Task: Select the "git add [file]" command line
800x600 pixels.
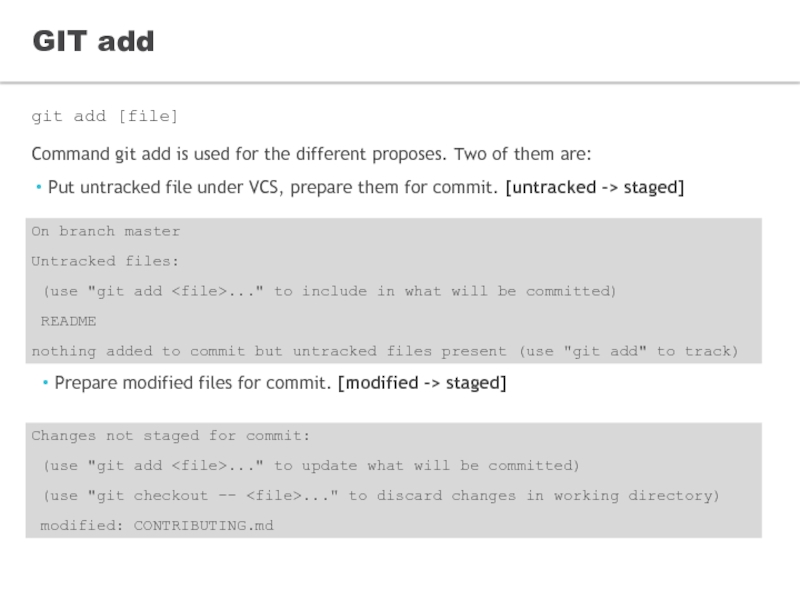Action: pos(105,116)
